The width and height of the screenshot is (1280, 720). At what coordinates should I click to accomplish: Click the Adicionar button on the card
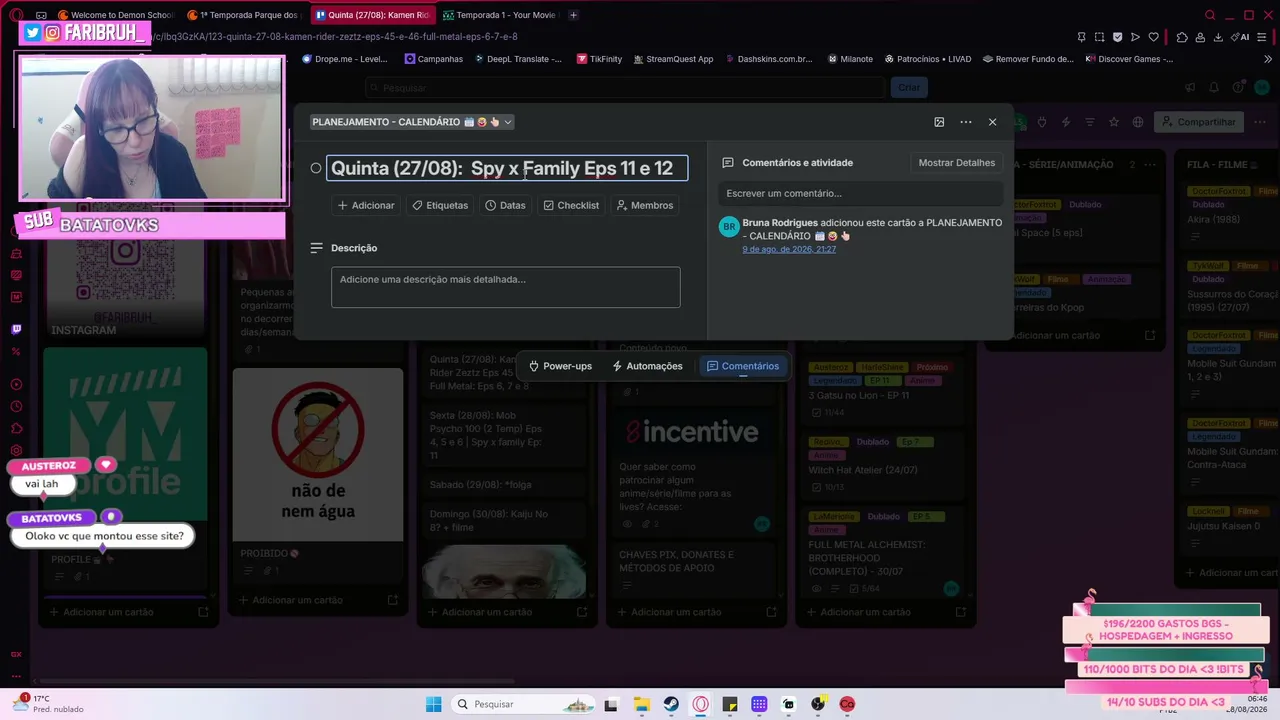coord(366,205)
